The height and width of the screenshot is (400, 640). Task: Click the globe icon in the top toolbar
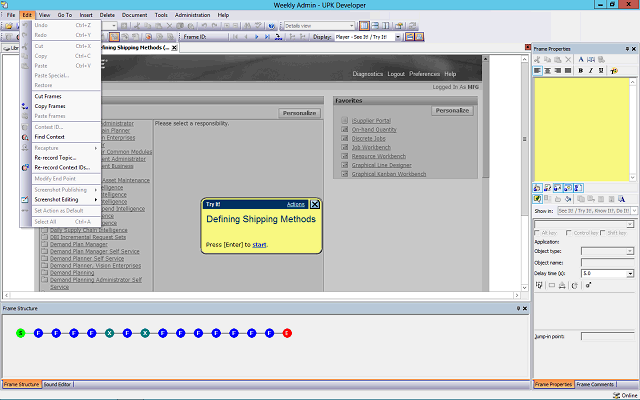pyautogui.click(x=271, y=26)
